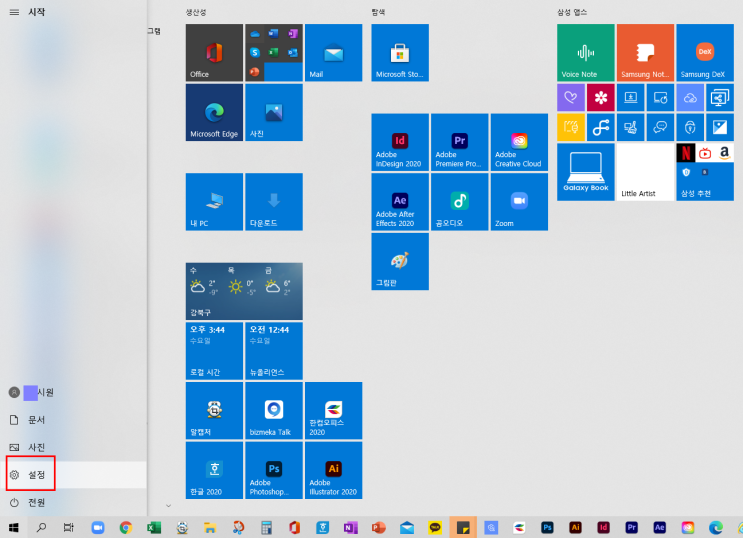Open the 로컬 시간 clock tile
Image resolution: width=743 pixels, height=538 pixels.
tap(214, 351)
